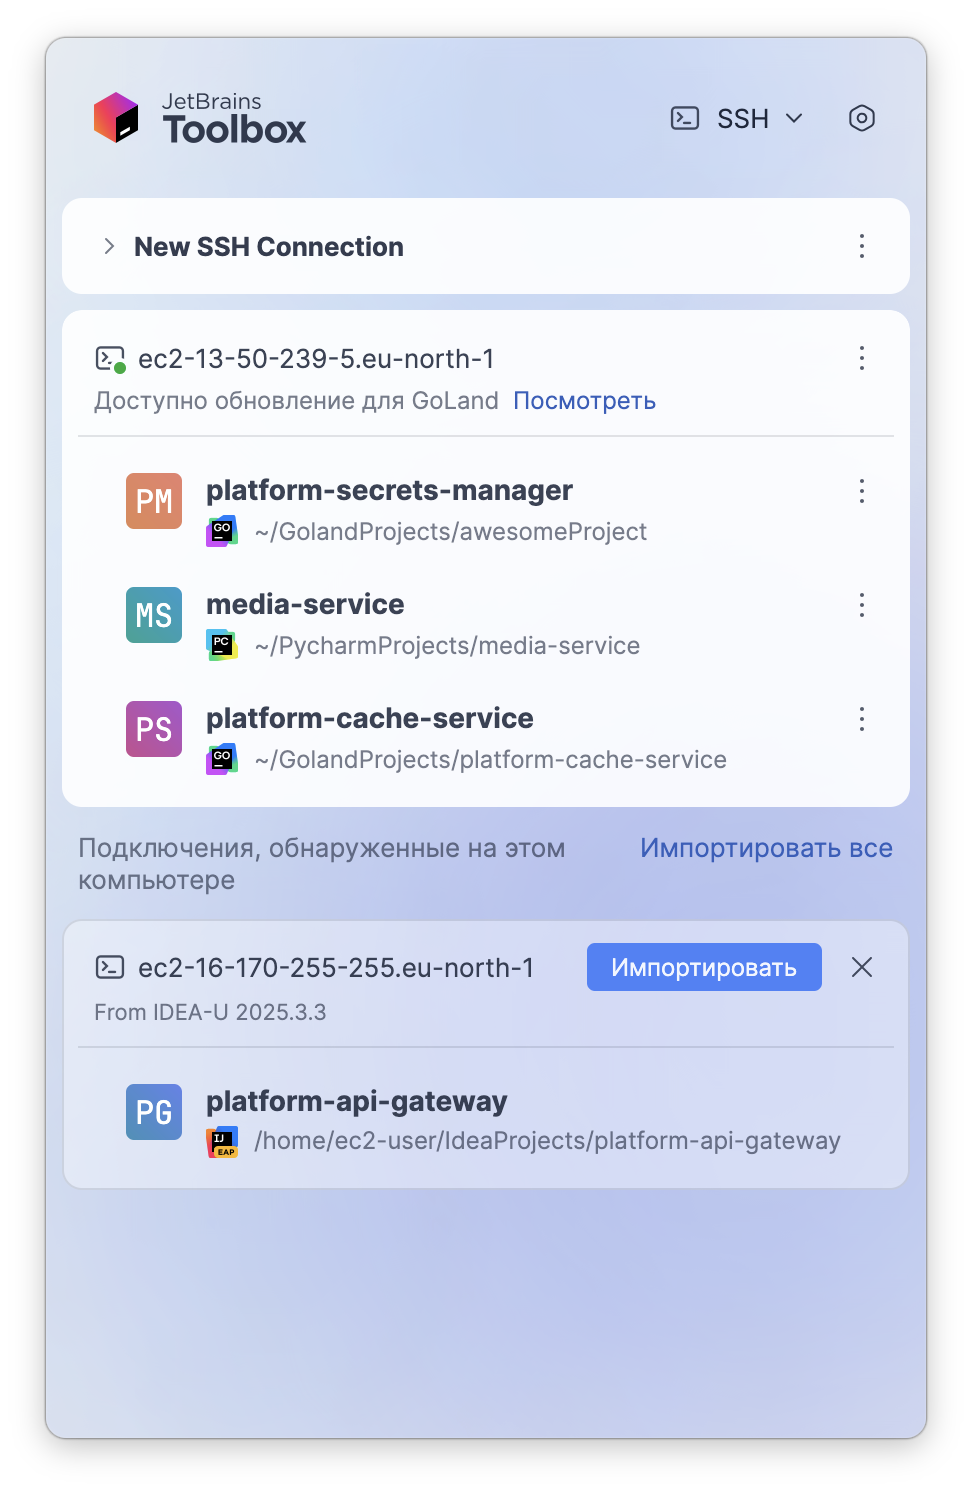The width and height of the screenshot is (972, 1492).
Task: Click GoLand icon under platform-cache-service
Action: pos(222,759)
